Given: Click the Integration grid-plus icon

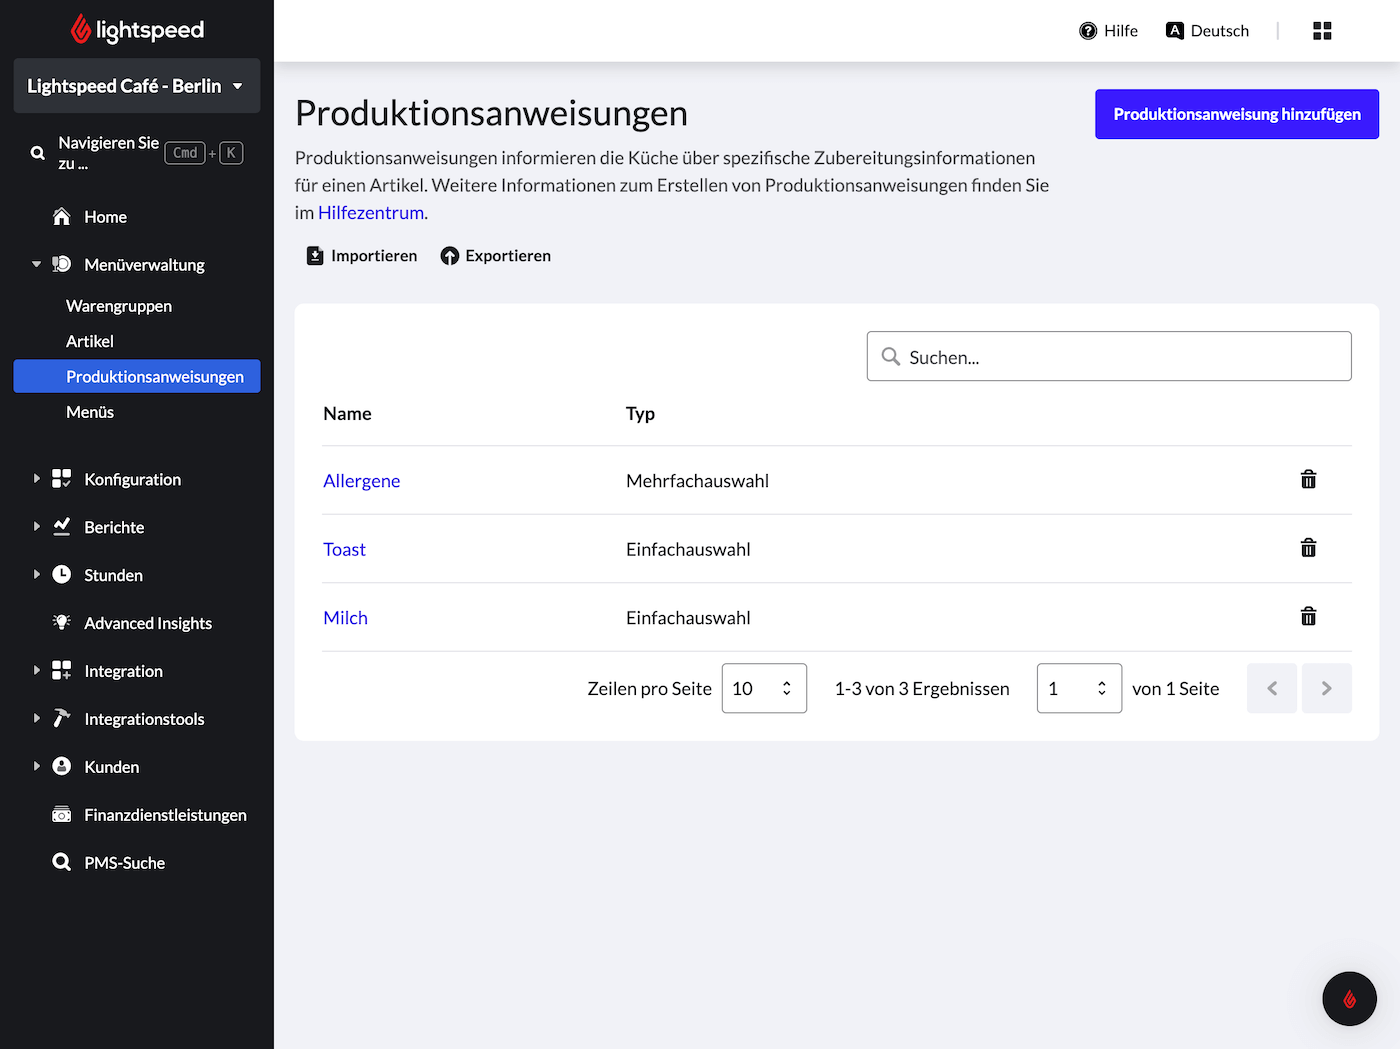Looking at the screenshot, I should pyautogui.click(x=62, y=670).
